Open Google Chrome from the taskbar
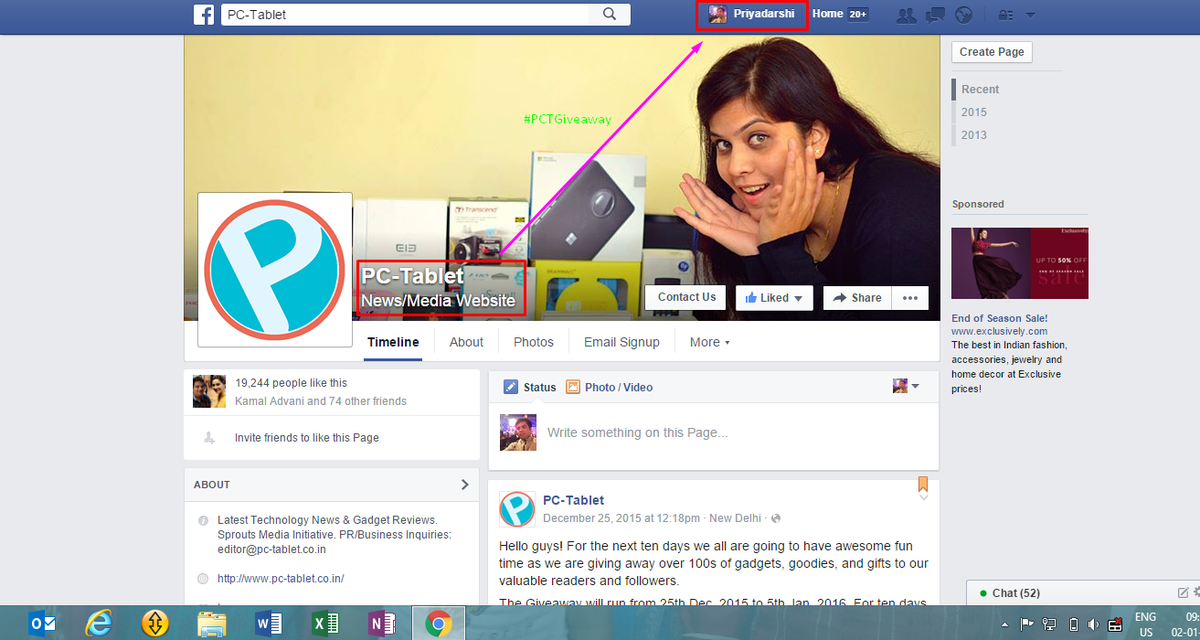This screenshot has width=1200, height=640. (x=437, y=622)
